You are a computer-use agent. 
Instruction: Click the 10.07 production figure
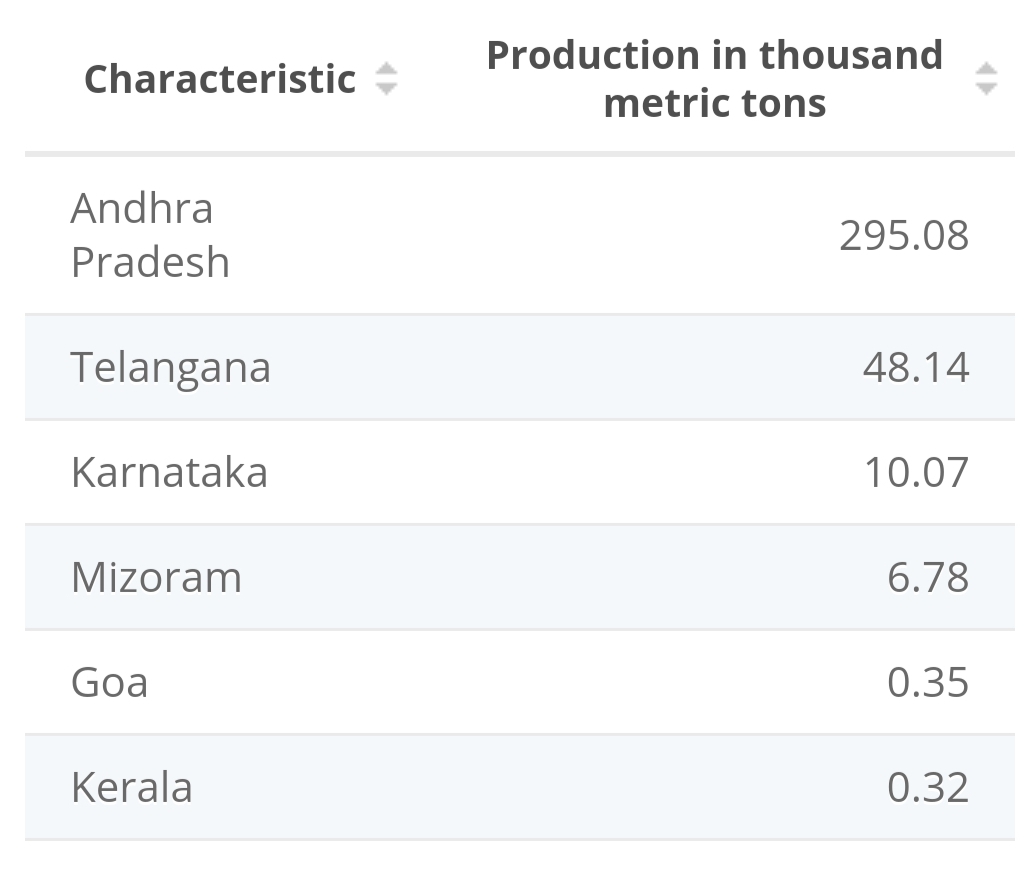(x=916, y=472)
